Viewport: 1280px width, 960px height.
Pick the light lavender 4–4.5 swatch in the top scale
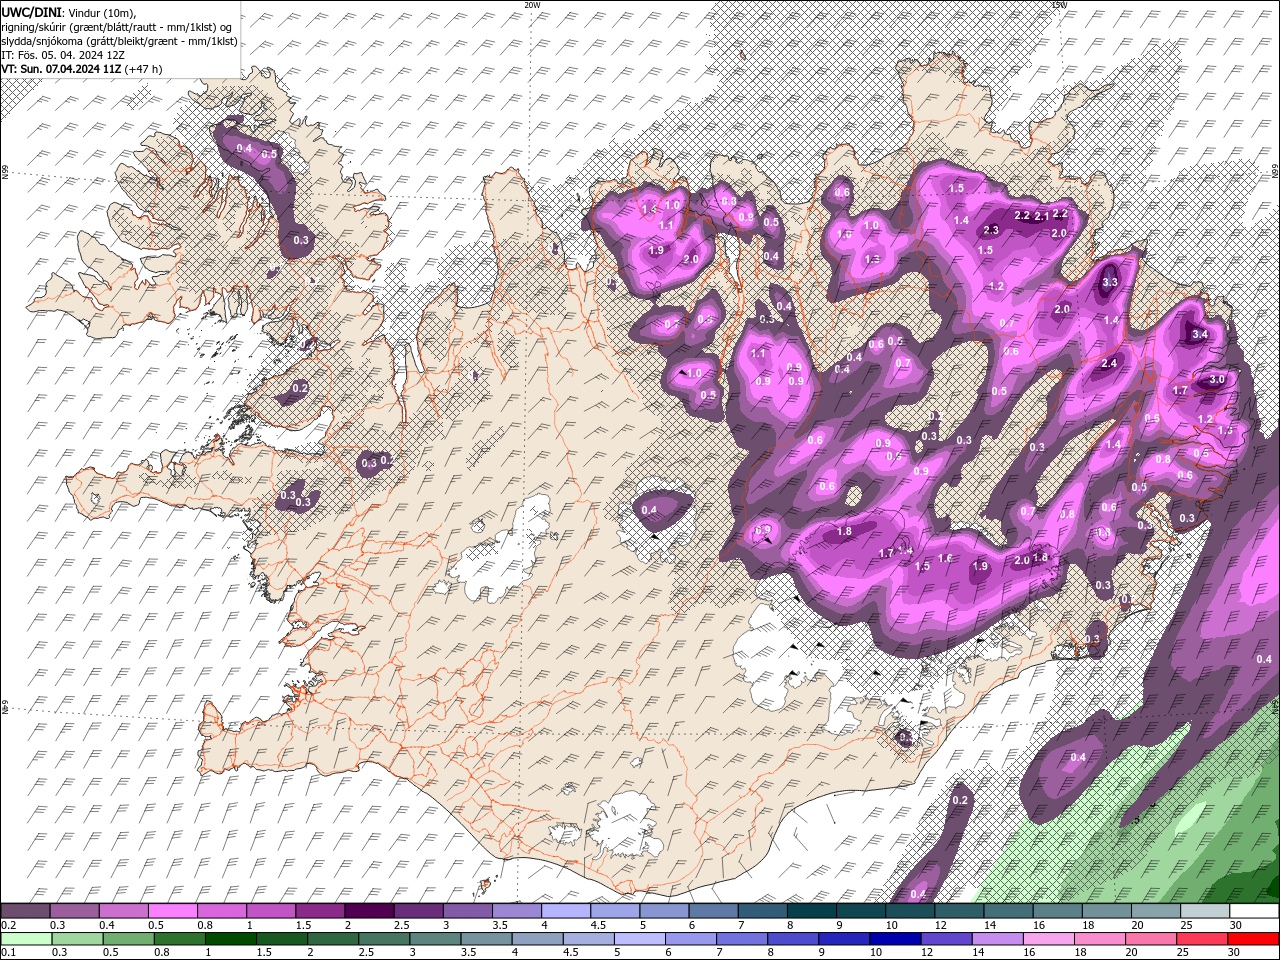click(x=566, y=911)
